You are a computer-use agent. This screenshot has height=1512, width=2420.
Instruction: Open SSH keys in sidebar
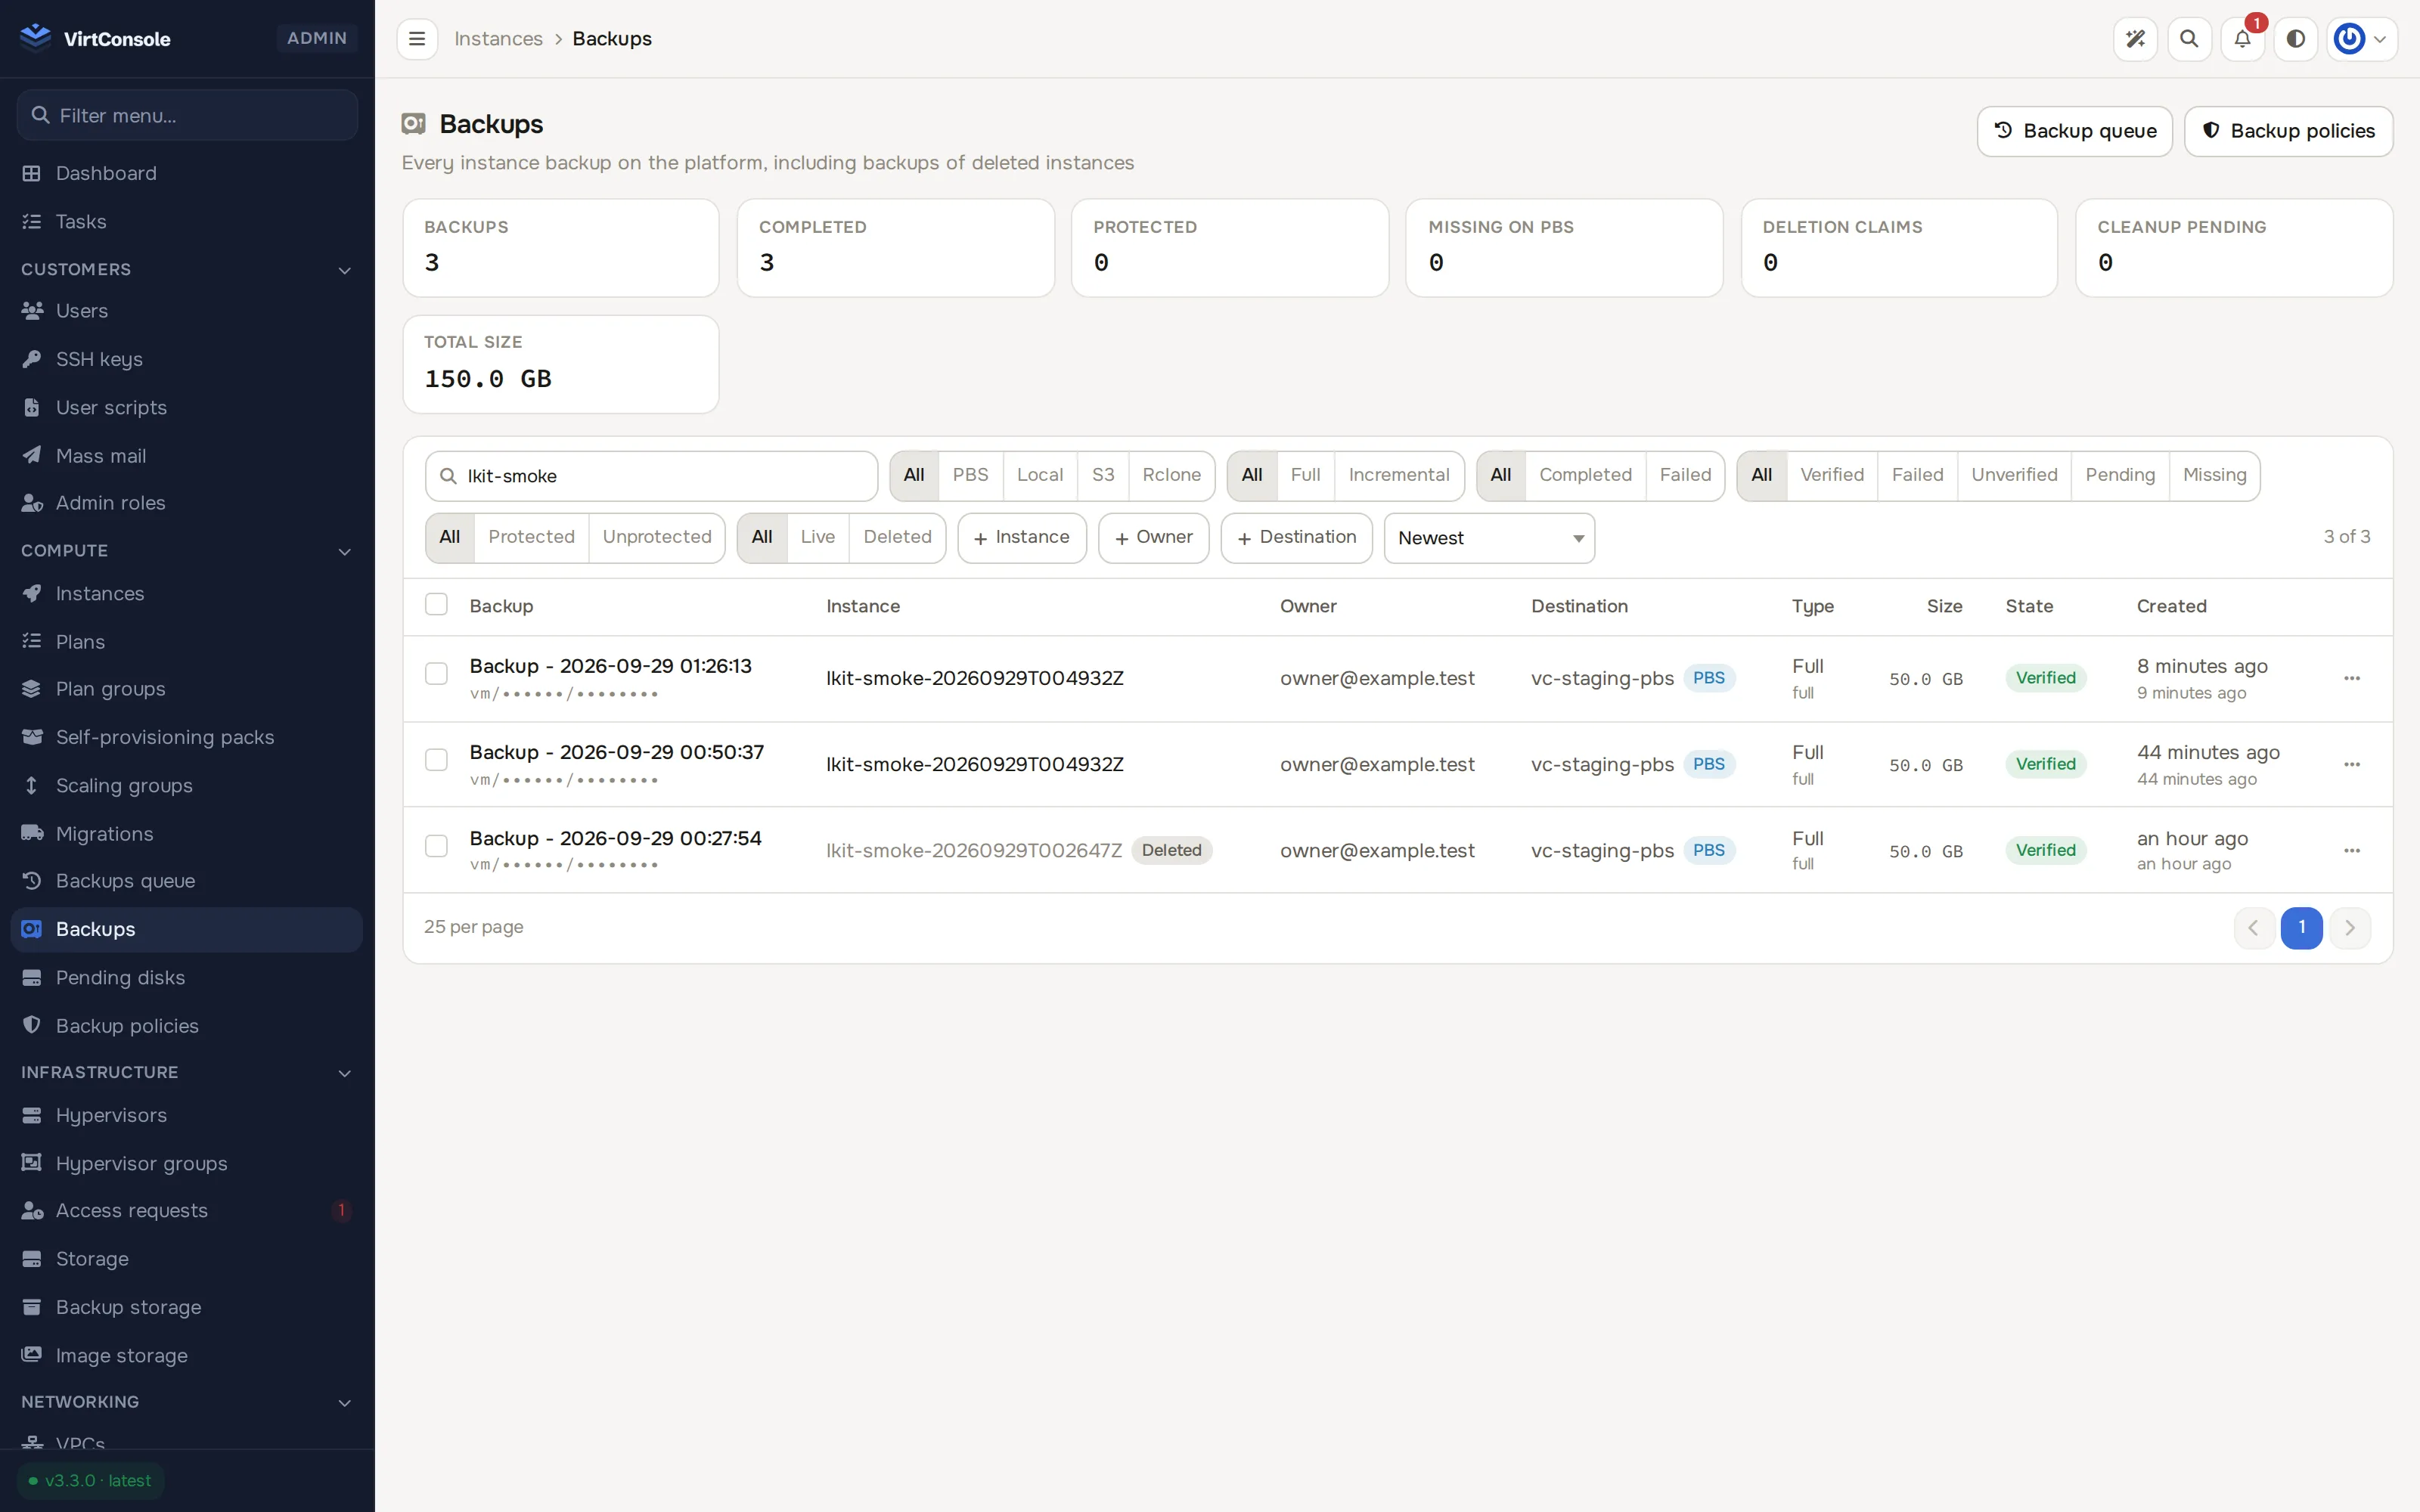click(187, 359)
